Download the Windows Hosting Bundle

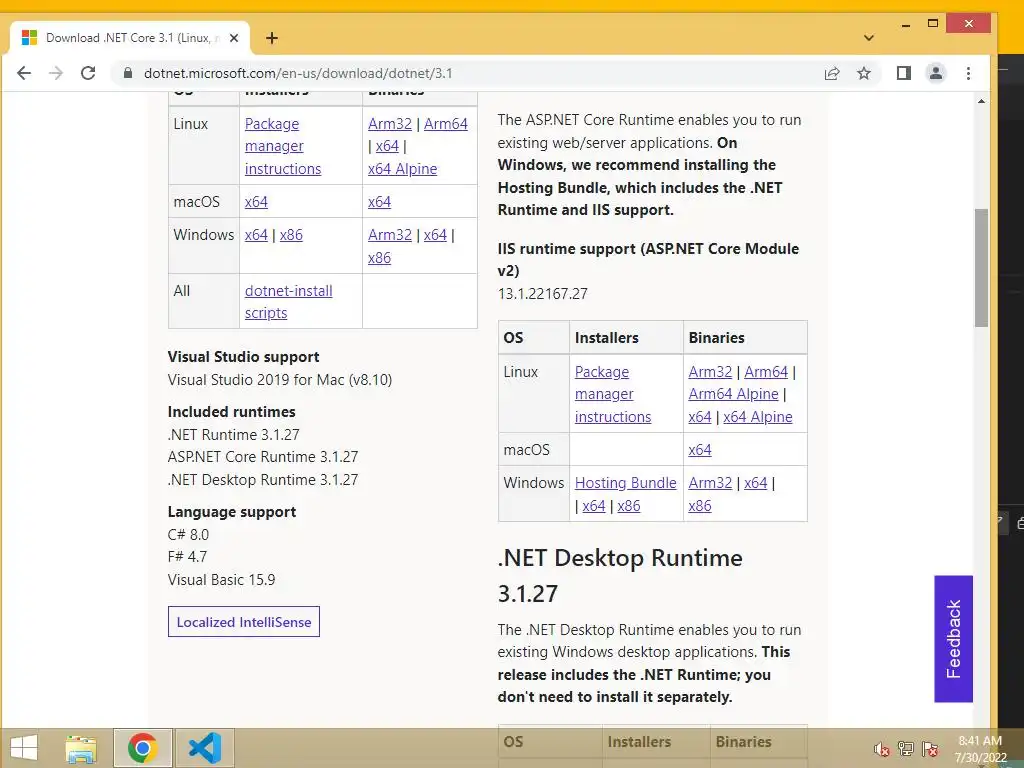coord(626,483)
